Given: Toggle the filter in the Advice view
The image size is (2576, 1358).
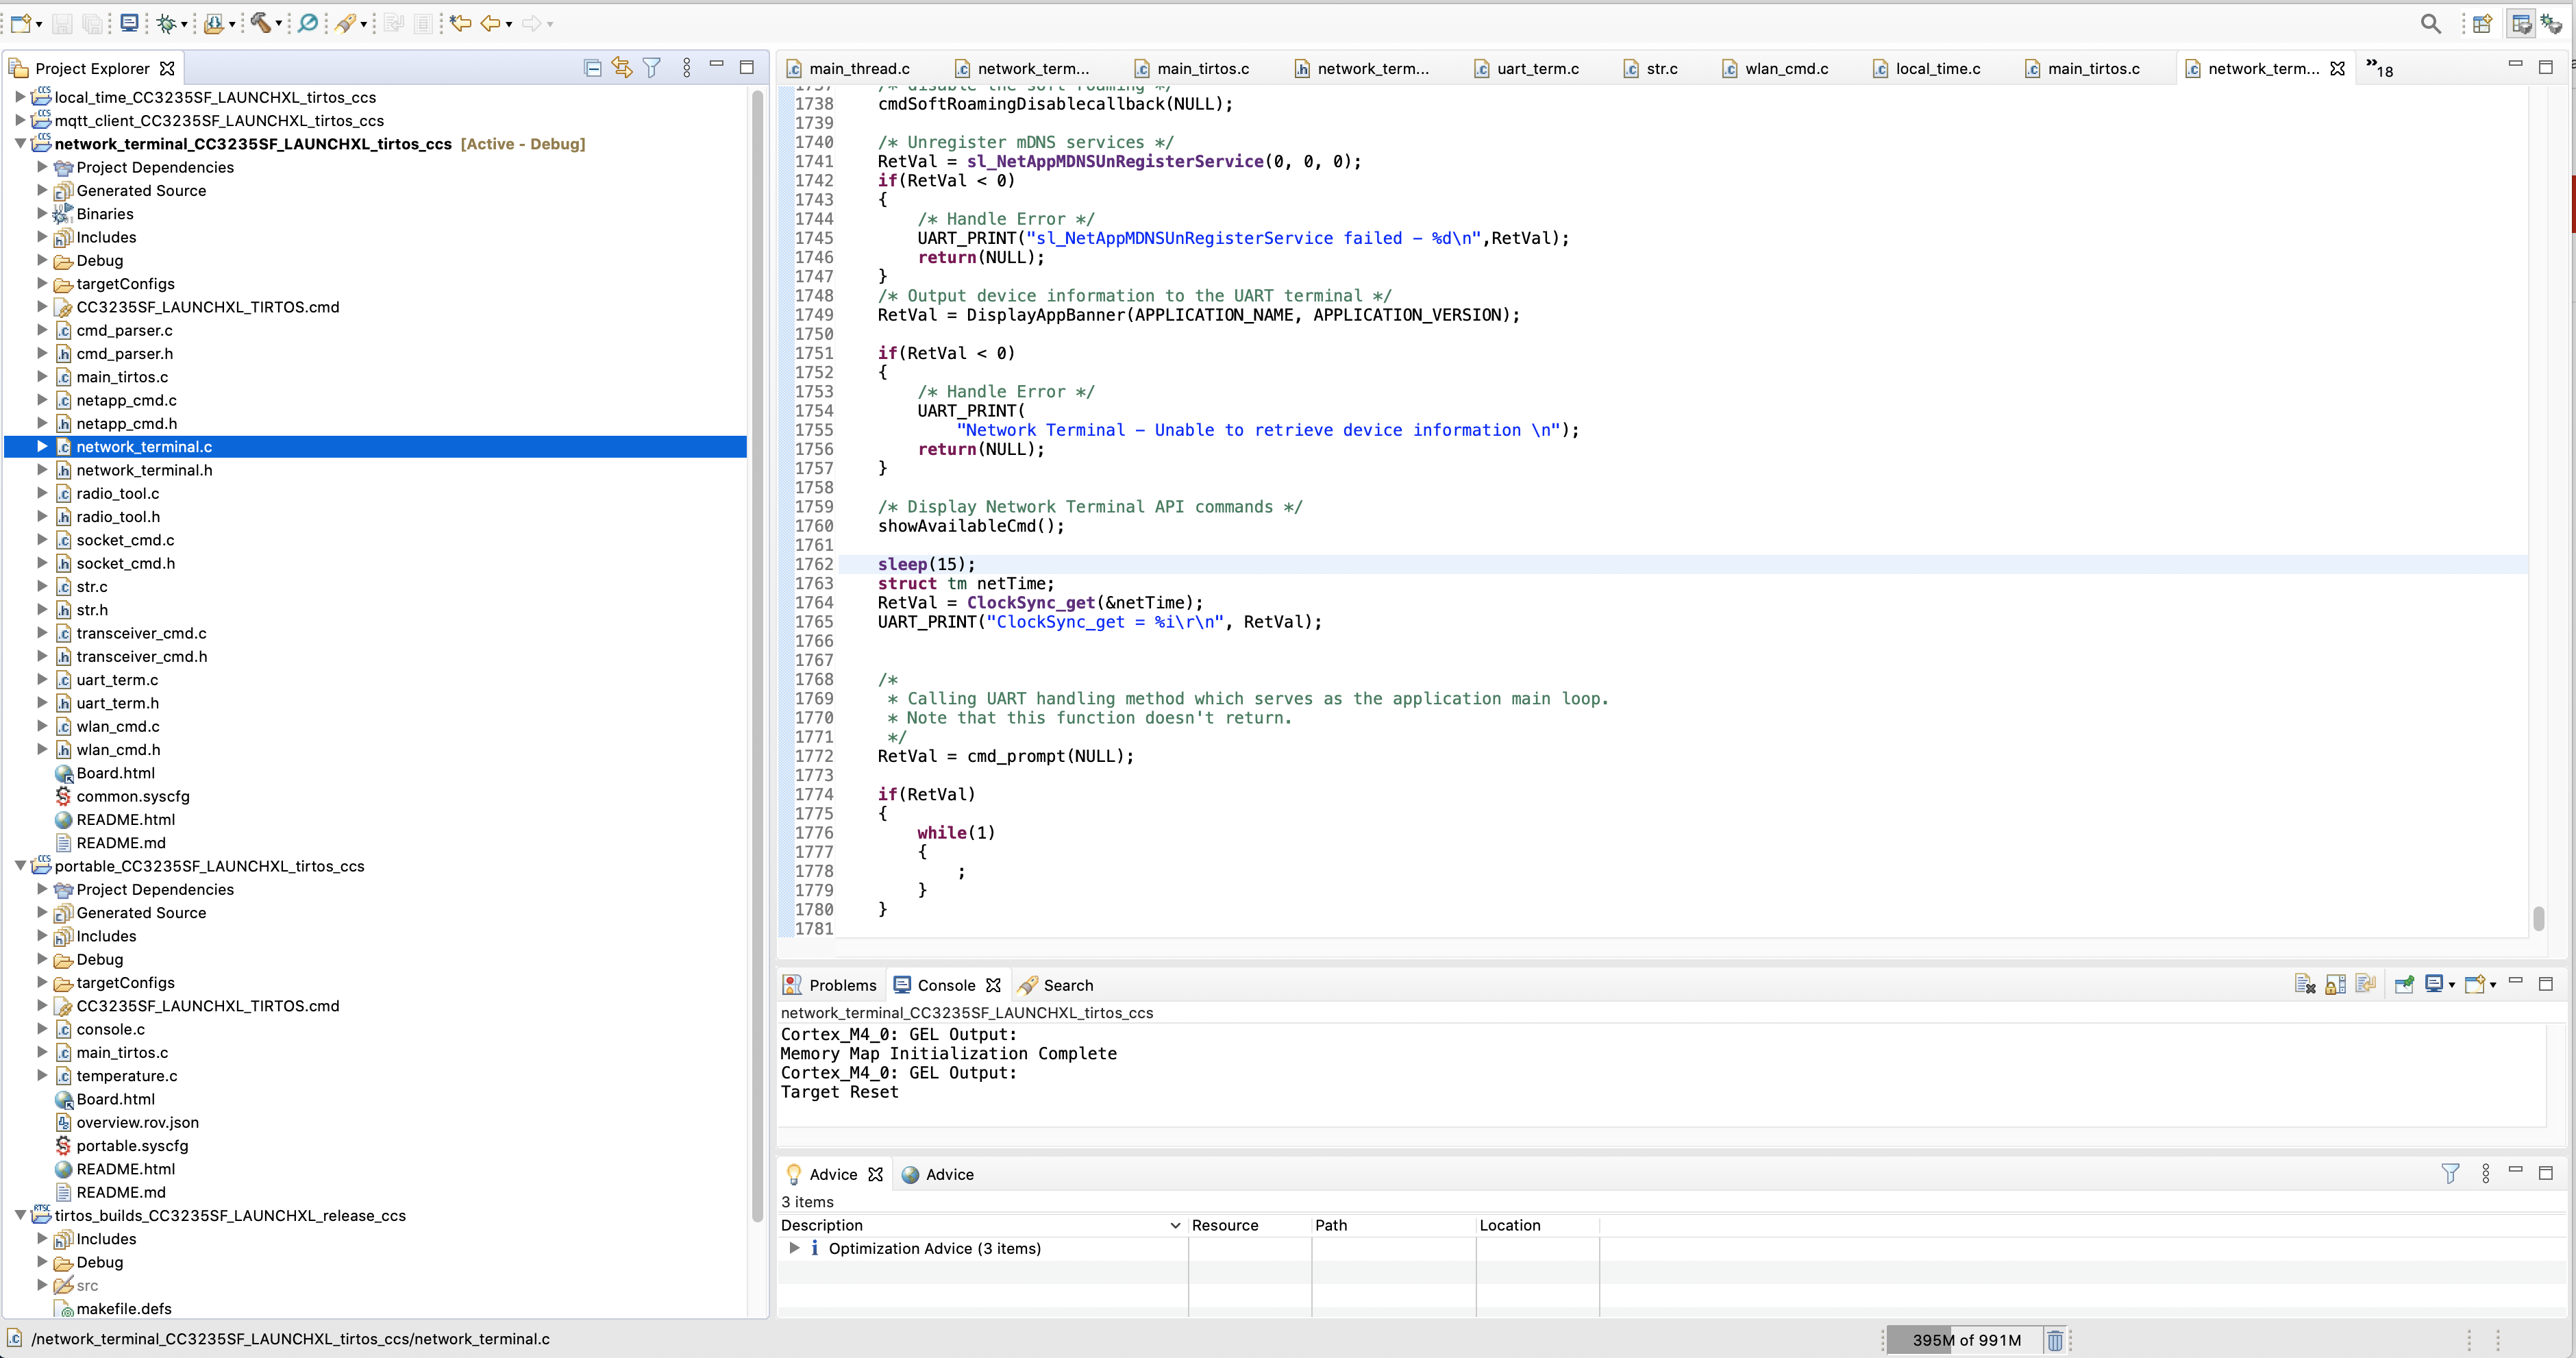Looking at the screenshot, I should pyautogui.click(x=2450, y=1173).
